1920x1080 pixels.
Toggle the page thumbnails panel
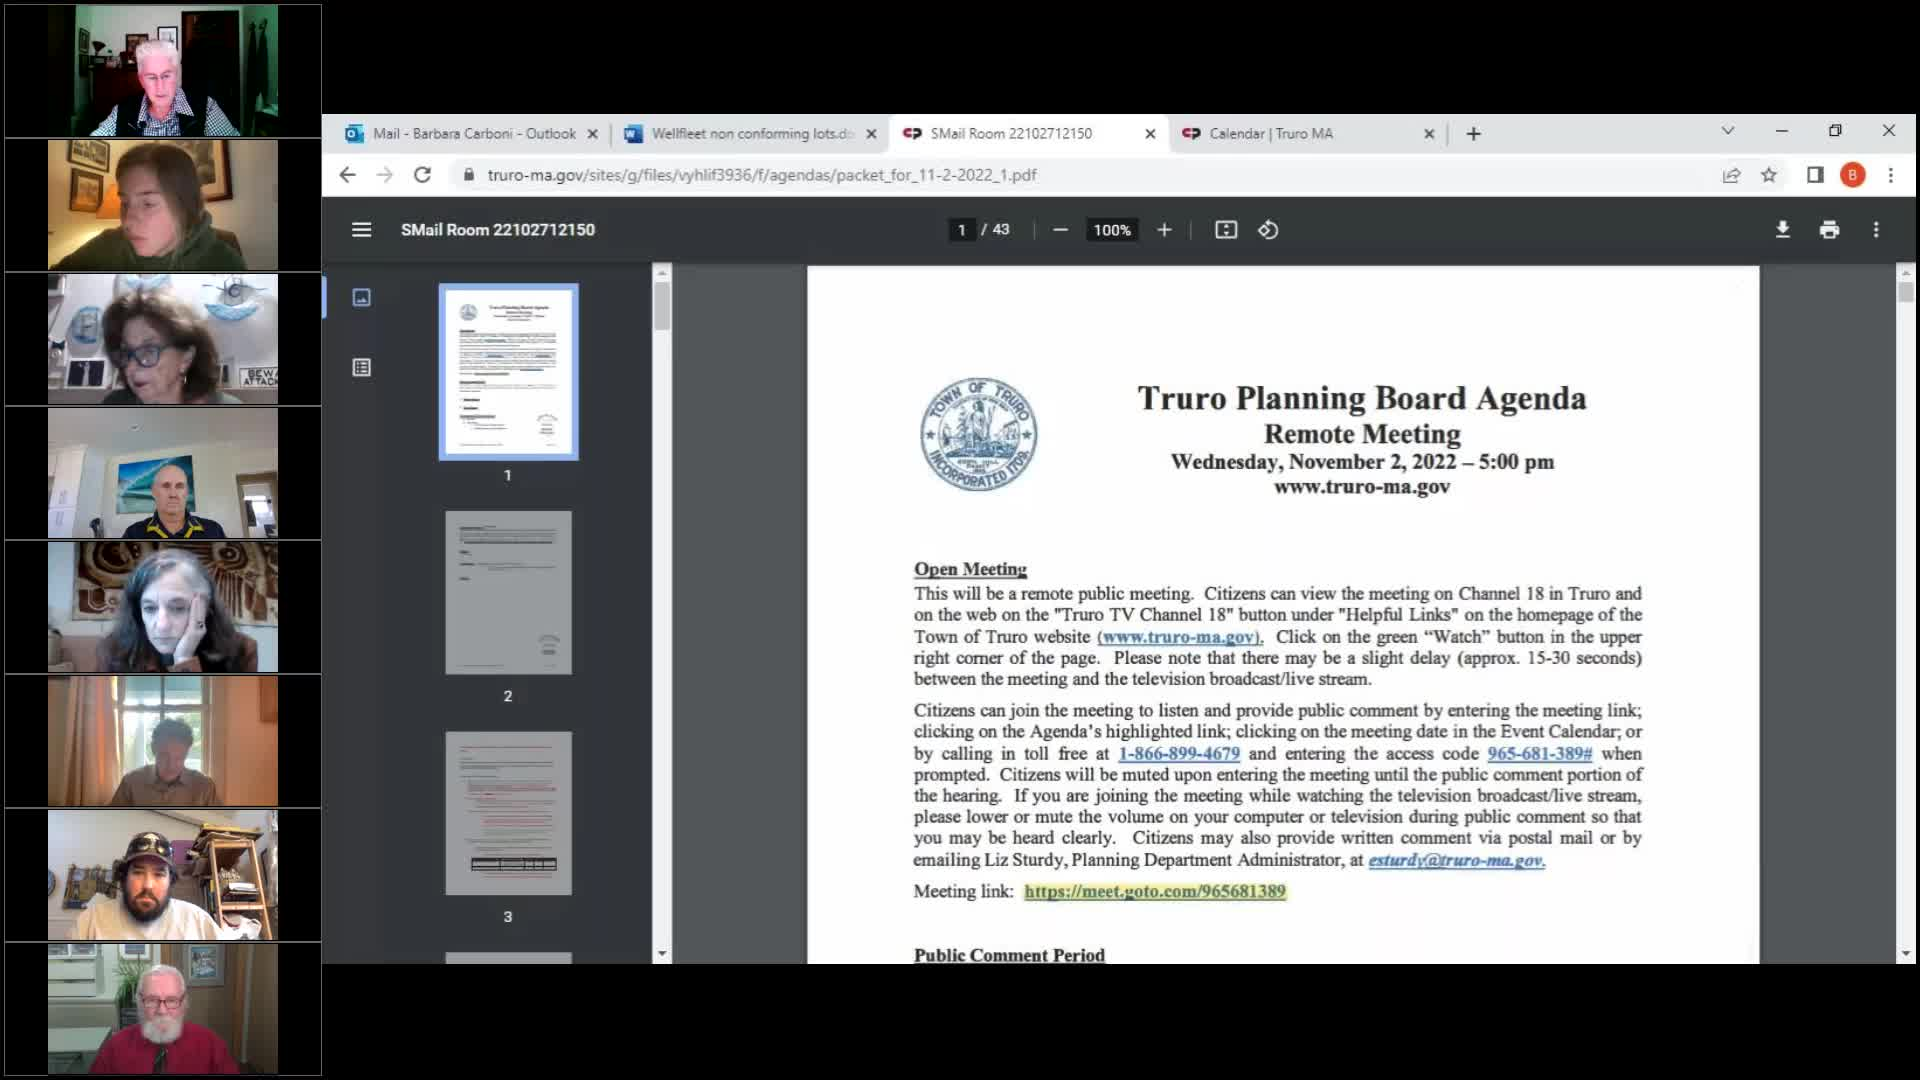tap(361, 297)
